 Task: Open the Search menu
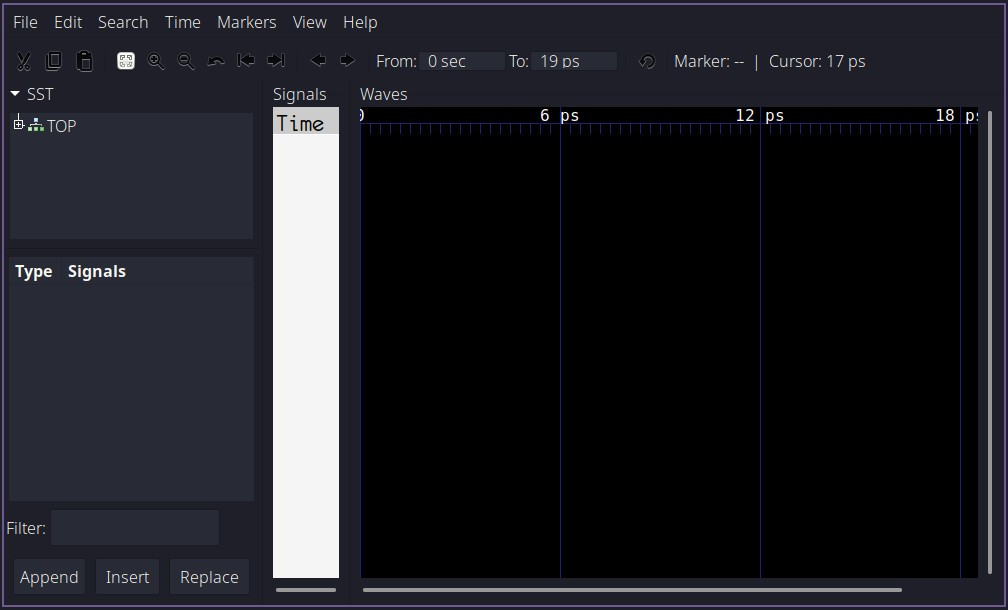pyautogui.click(x=123, y=22)
